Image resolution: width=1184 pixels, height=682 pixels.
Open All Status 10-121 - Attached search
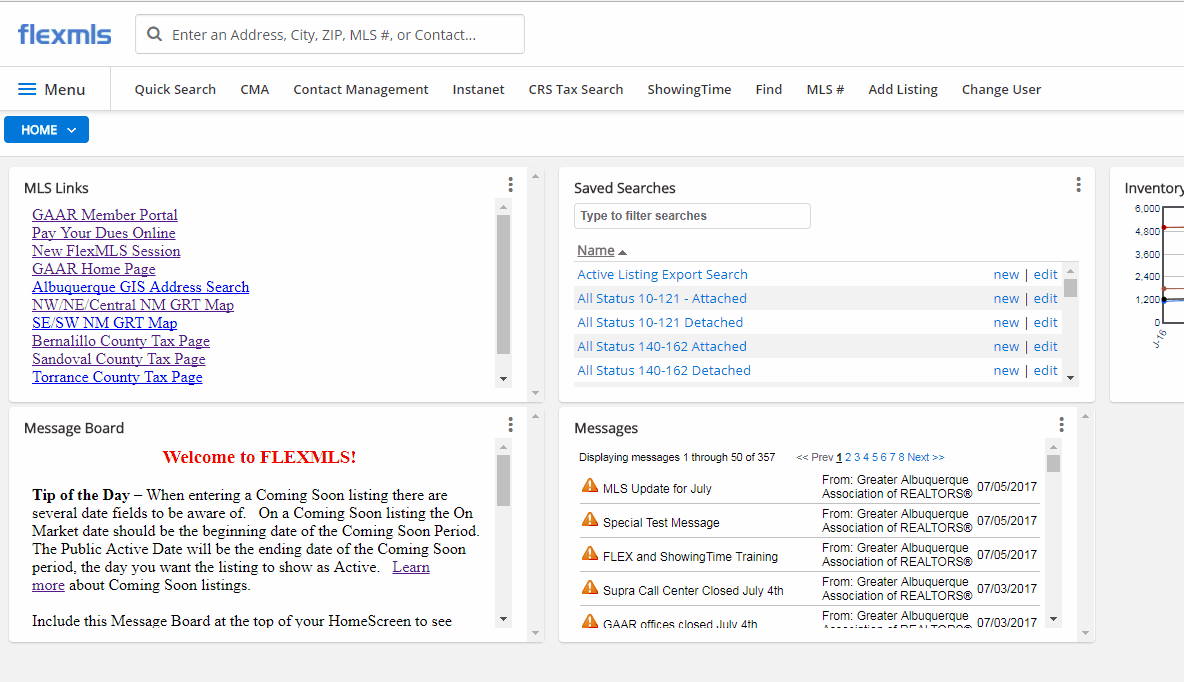(661, 298)
